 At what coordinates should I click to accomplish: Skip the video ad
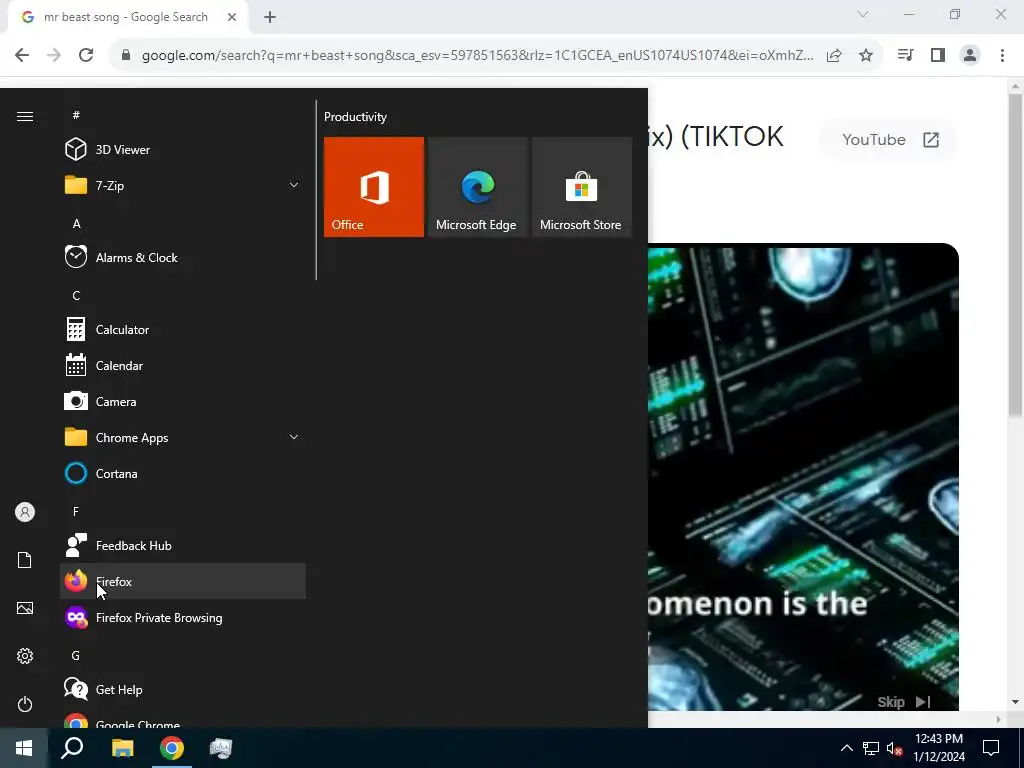point(904,702)
